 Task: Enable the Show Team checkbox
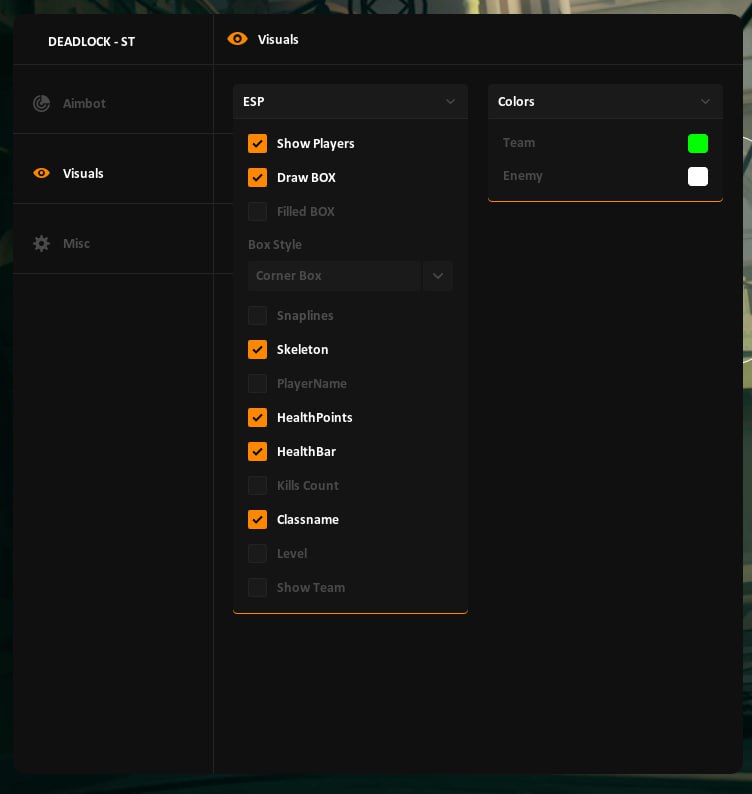click(x=257, y=587)
